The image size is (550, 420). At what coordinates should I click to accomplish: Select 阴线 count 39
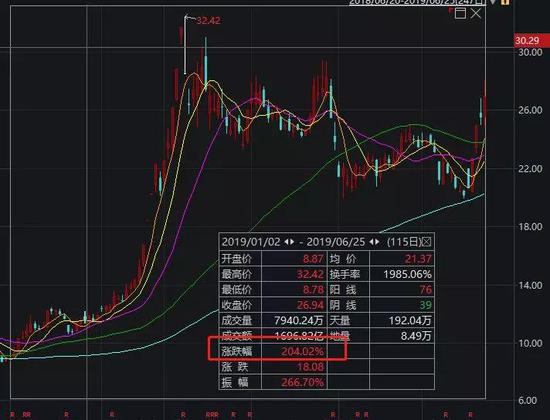click(425, 305)
